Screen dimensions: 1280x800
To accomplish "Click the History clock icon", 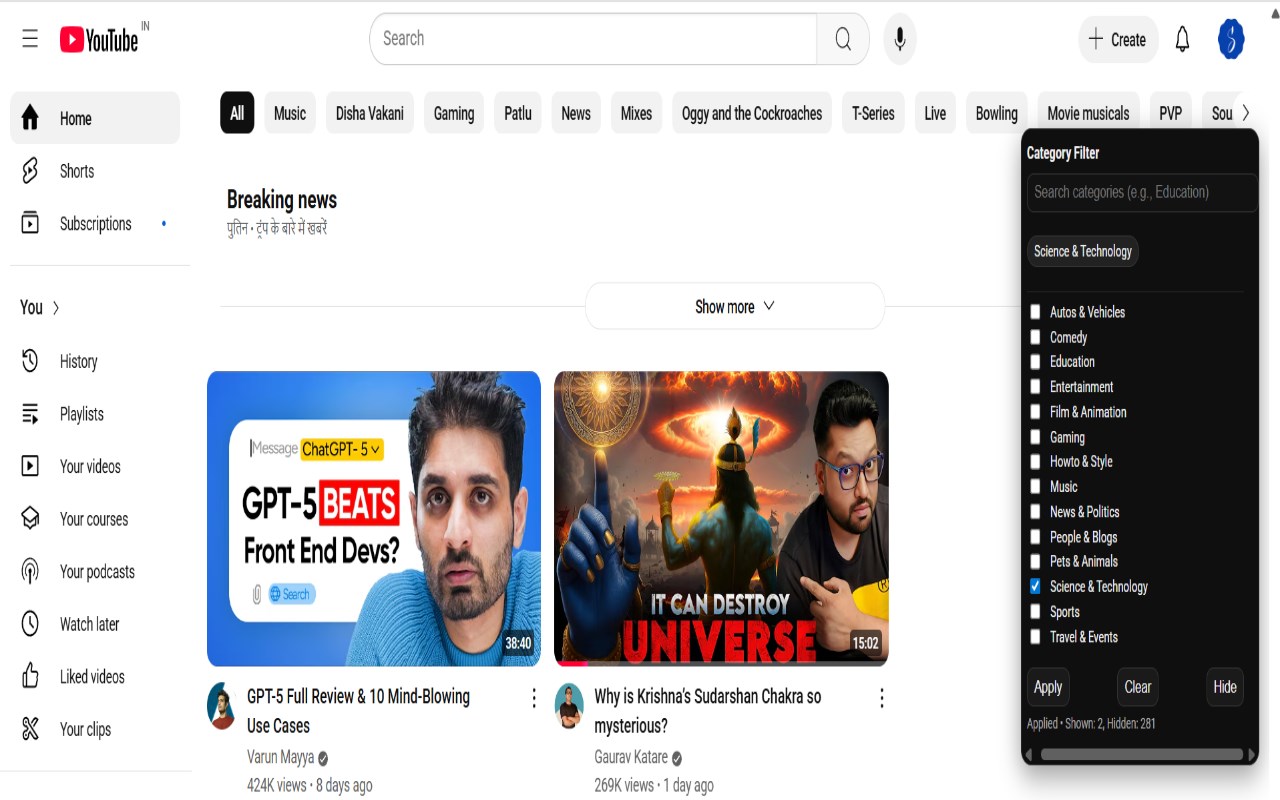I will pyautogui.click(x=30, y=361).
